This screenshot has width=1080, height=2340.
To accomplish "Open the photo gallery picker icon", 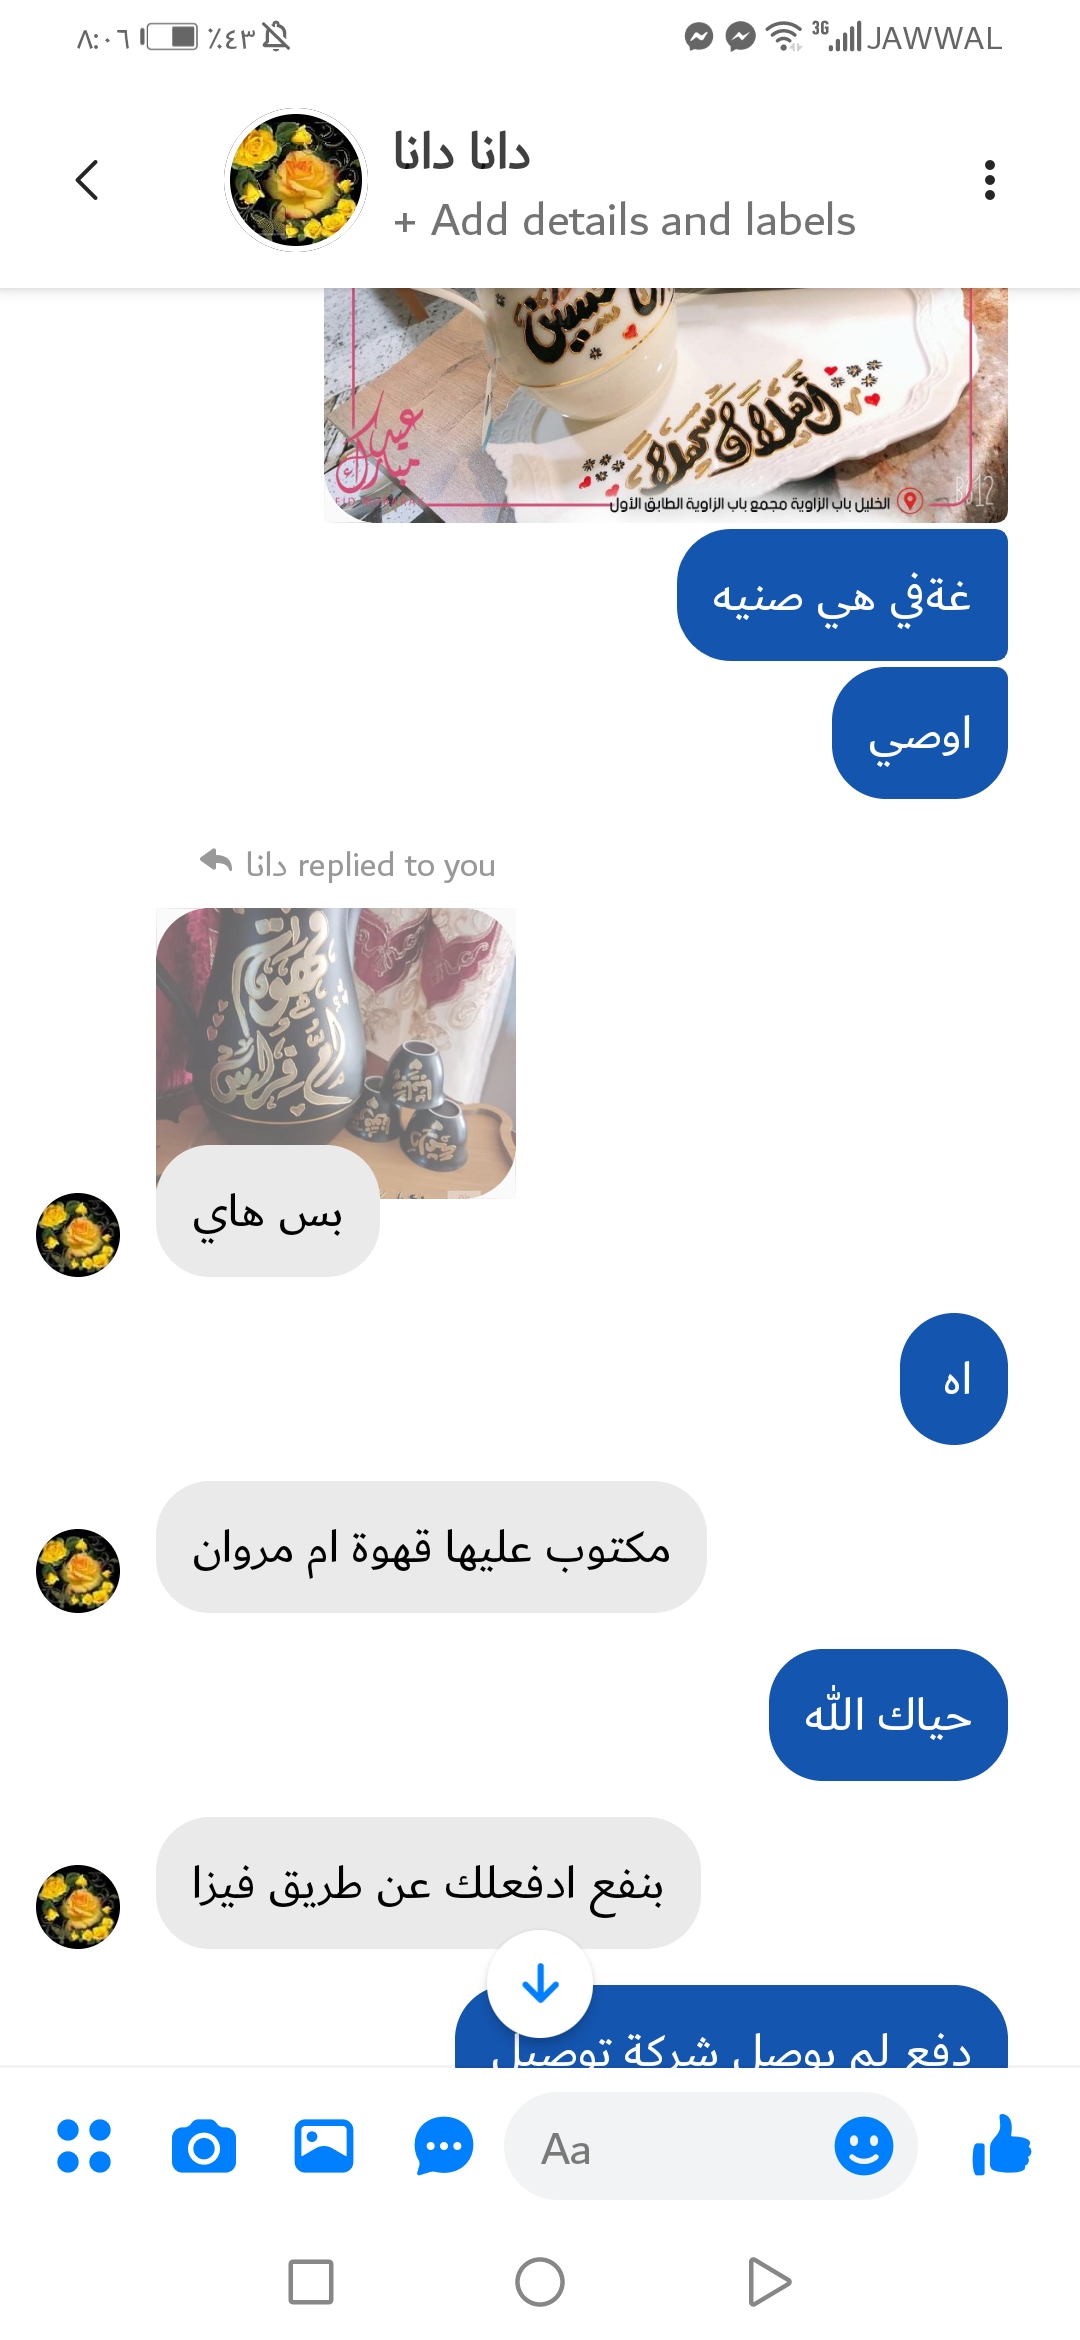I will coord(324,2146).
